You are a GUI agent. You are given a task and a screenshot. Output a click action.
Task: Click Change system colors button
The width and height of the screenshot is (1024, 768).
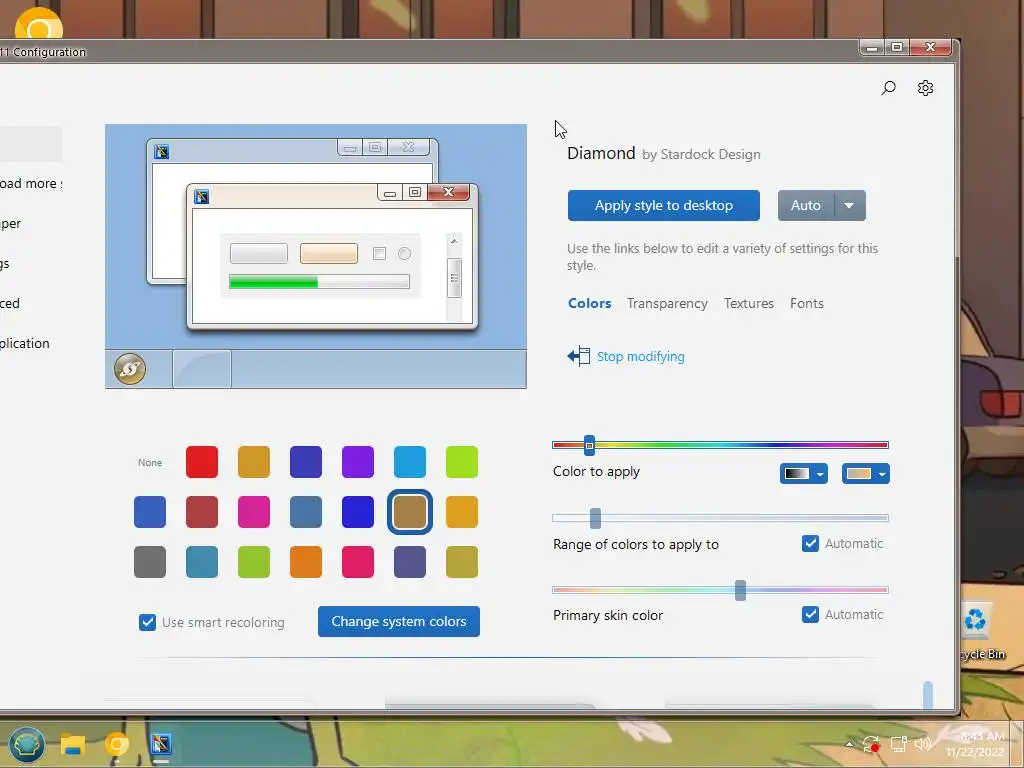[399, 621]
